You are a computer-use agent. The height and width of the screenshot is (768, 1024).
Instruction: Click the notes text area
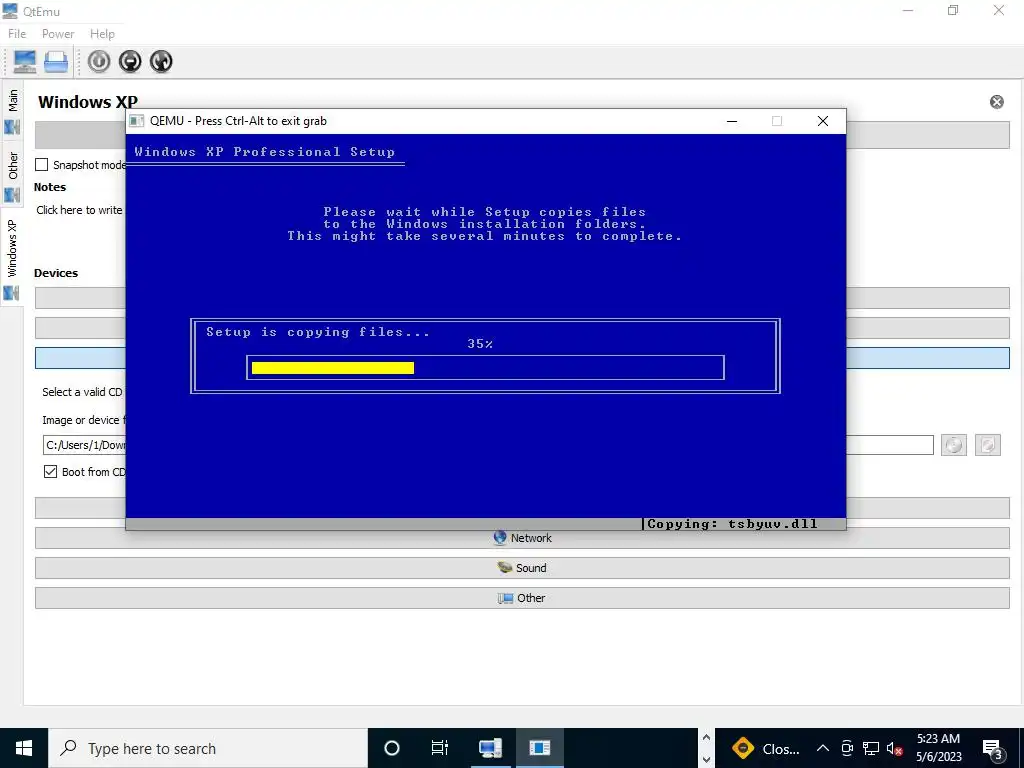tap(80, 210)
